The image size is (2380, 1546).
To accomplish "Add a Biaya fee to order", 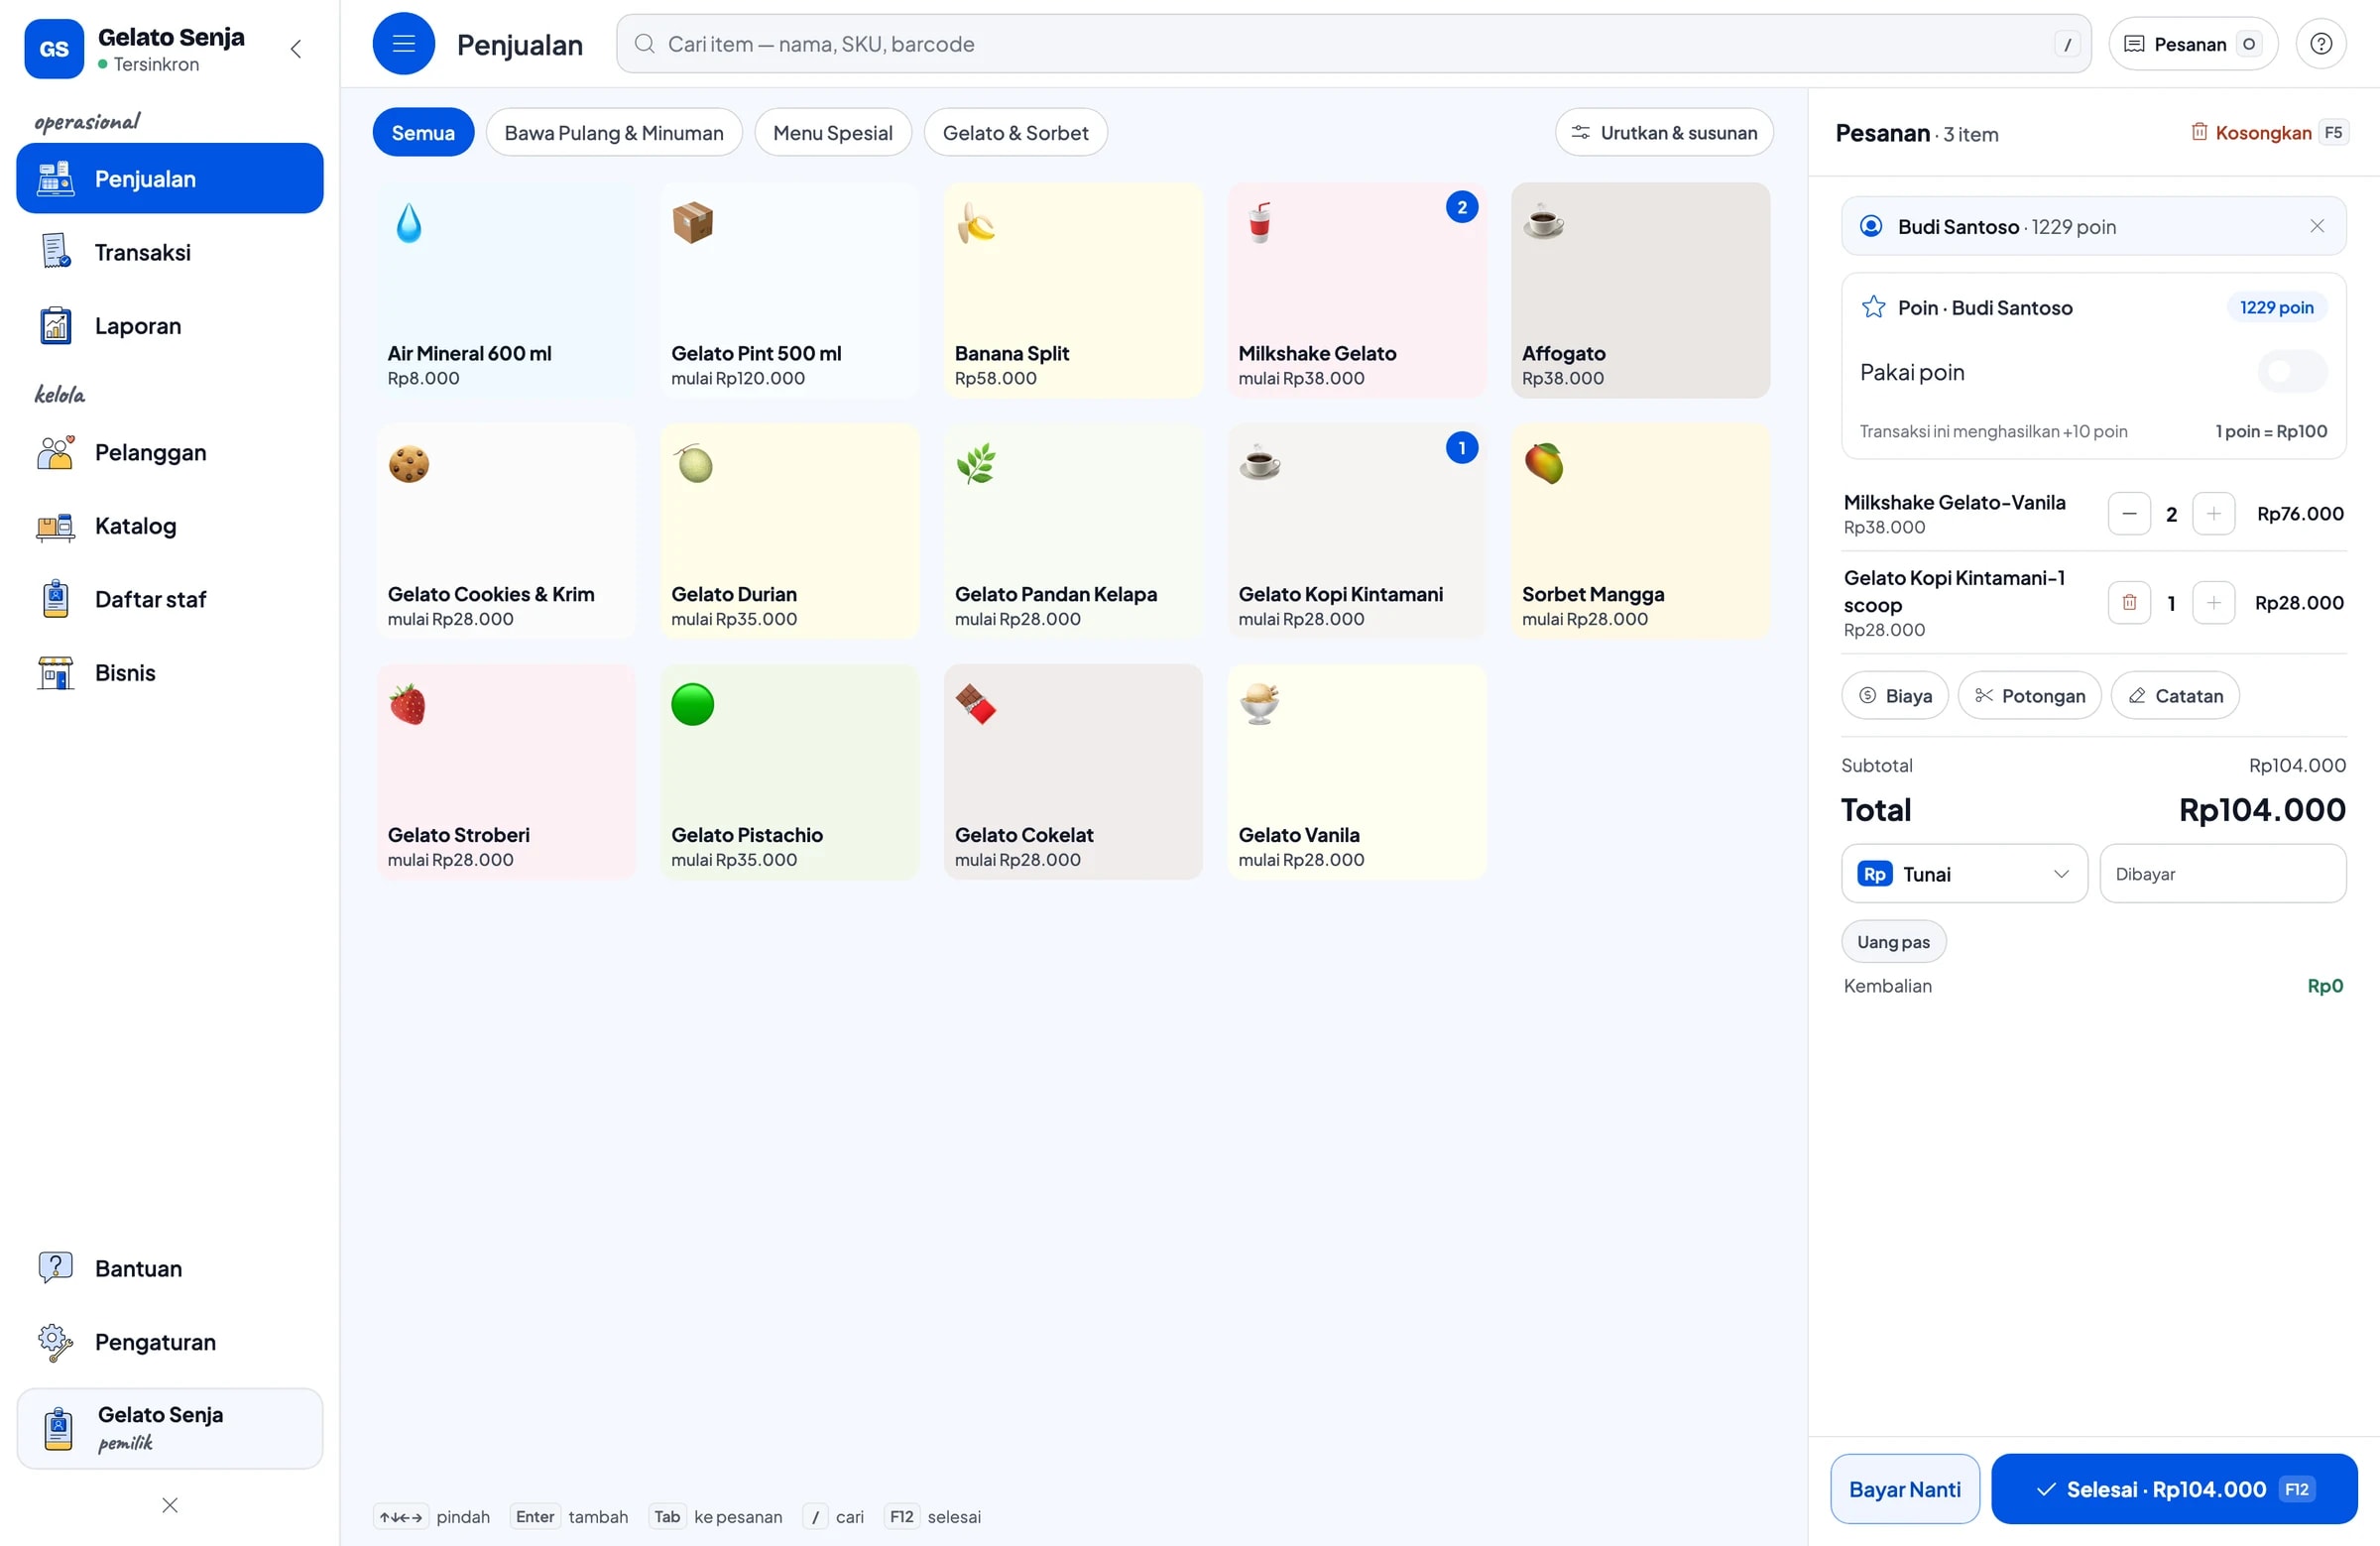I will 1895,696.
